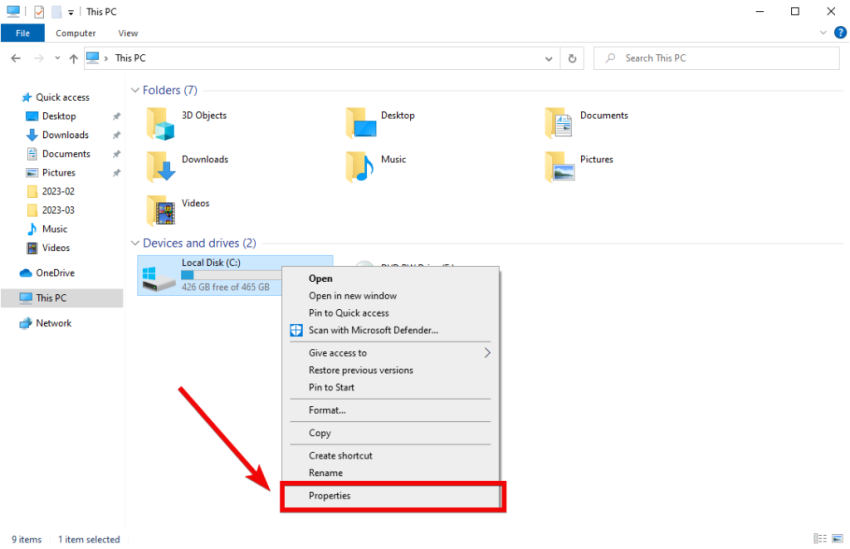This screenshot has height=549, width=850.
Task: Choose Create shortcut in context menu
Action: [390, 456]
